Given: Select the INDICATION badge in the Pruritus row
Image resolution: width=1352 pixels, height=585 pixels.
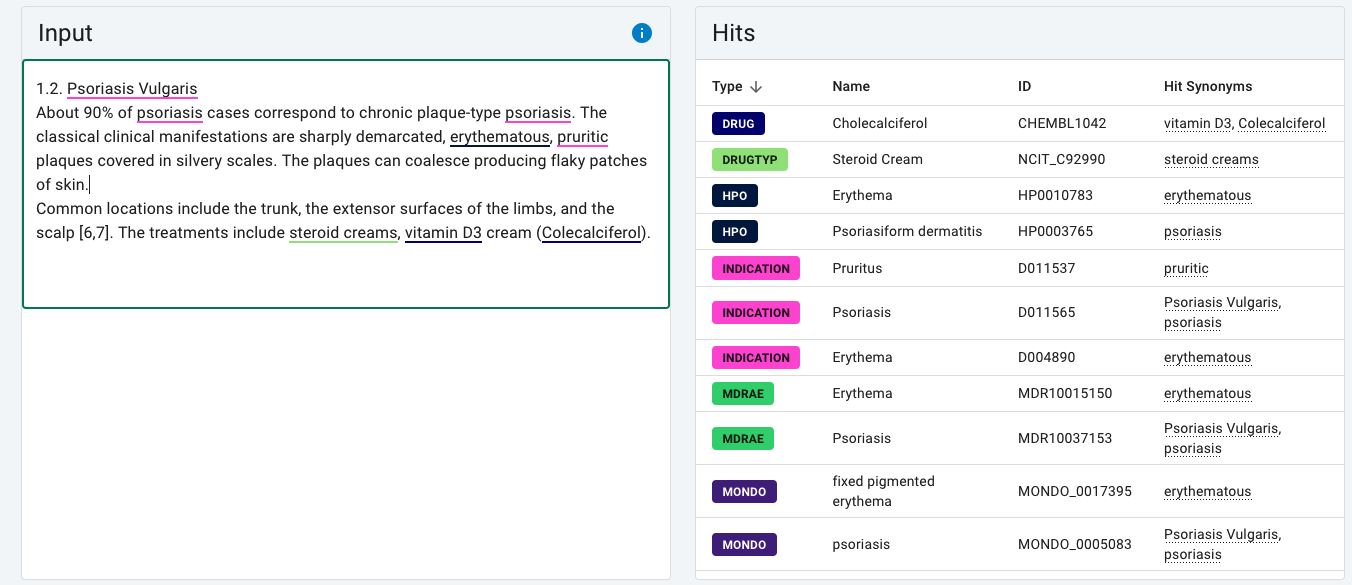Looking at the screenshot, I should point(755,268).
